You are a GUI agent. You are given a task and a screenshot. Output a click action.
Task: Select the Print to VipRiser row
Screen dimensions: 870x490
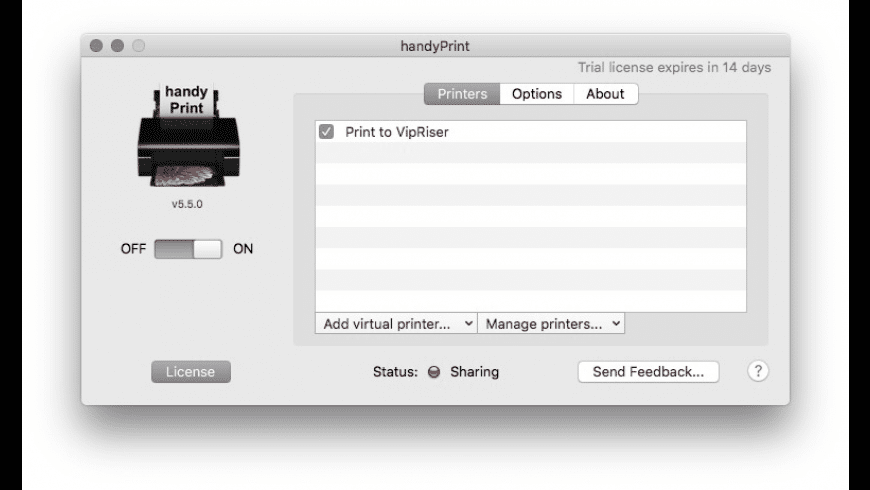coord(531,132)
